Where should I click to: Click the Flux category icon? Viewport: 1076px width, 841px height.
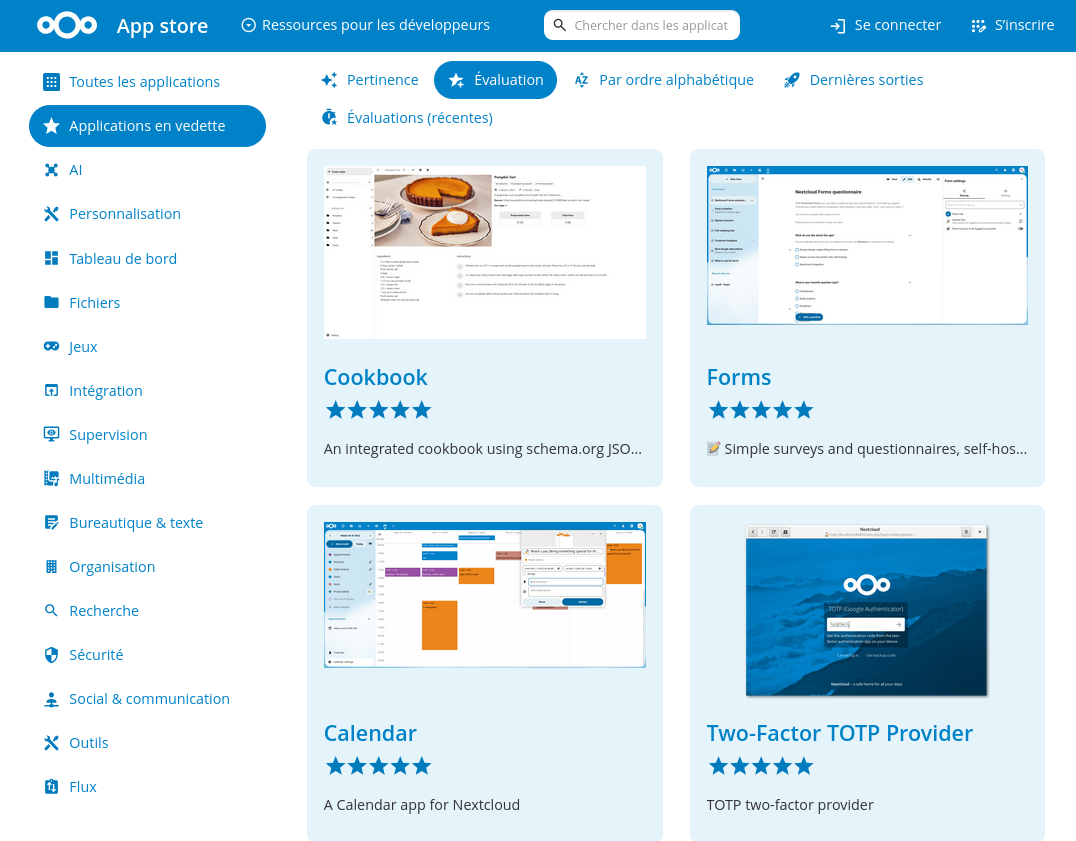(52, 787)
